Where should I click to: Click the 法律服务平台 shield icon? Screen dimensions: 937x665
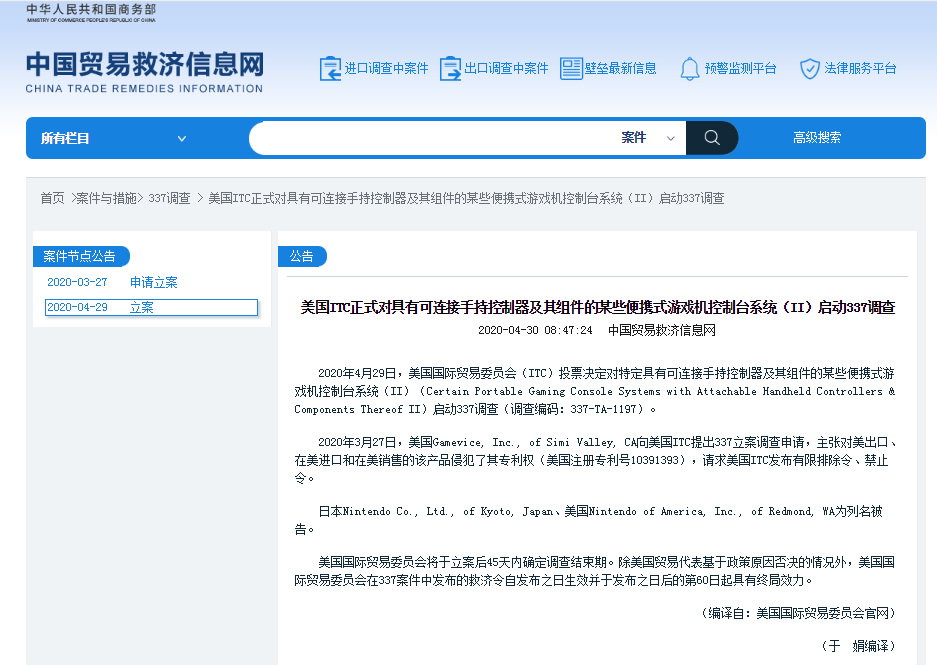(x=810, y=69)
